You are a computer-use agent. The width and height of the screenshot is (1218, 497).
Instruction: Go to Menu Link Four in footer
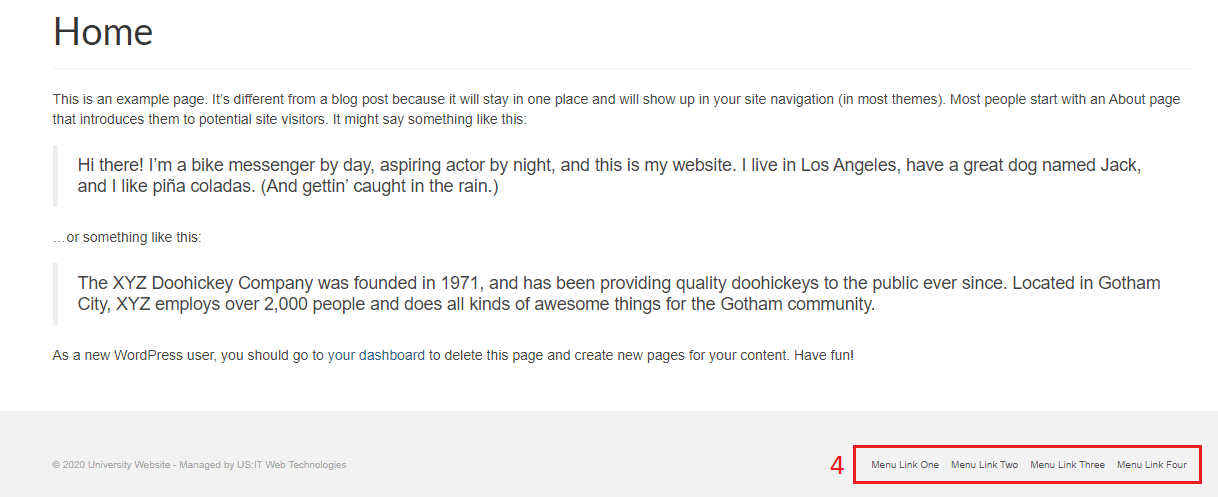[x=1152, y=465]
